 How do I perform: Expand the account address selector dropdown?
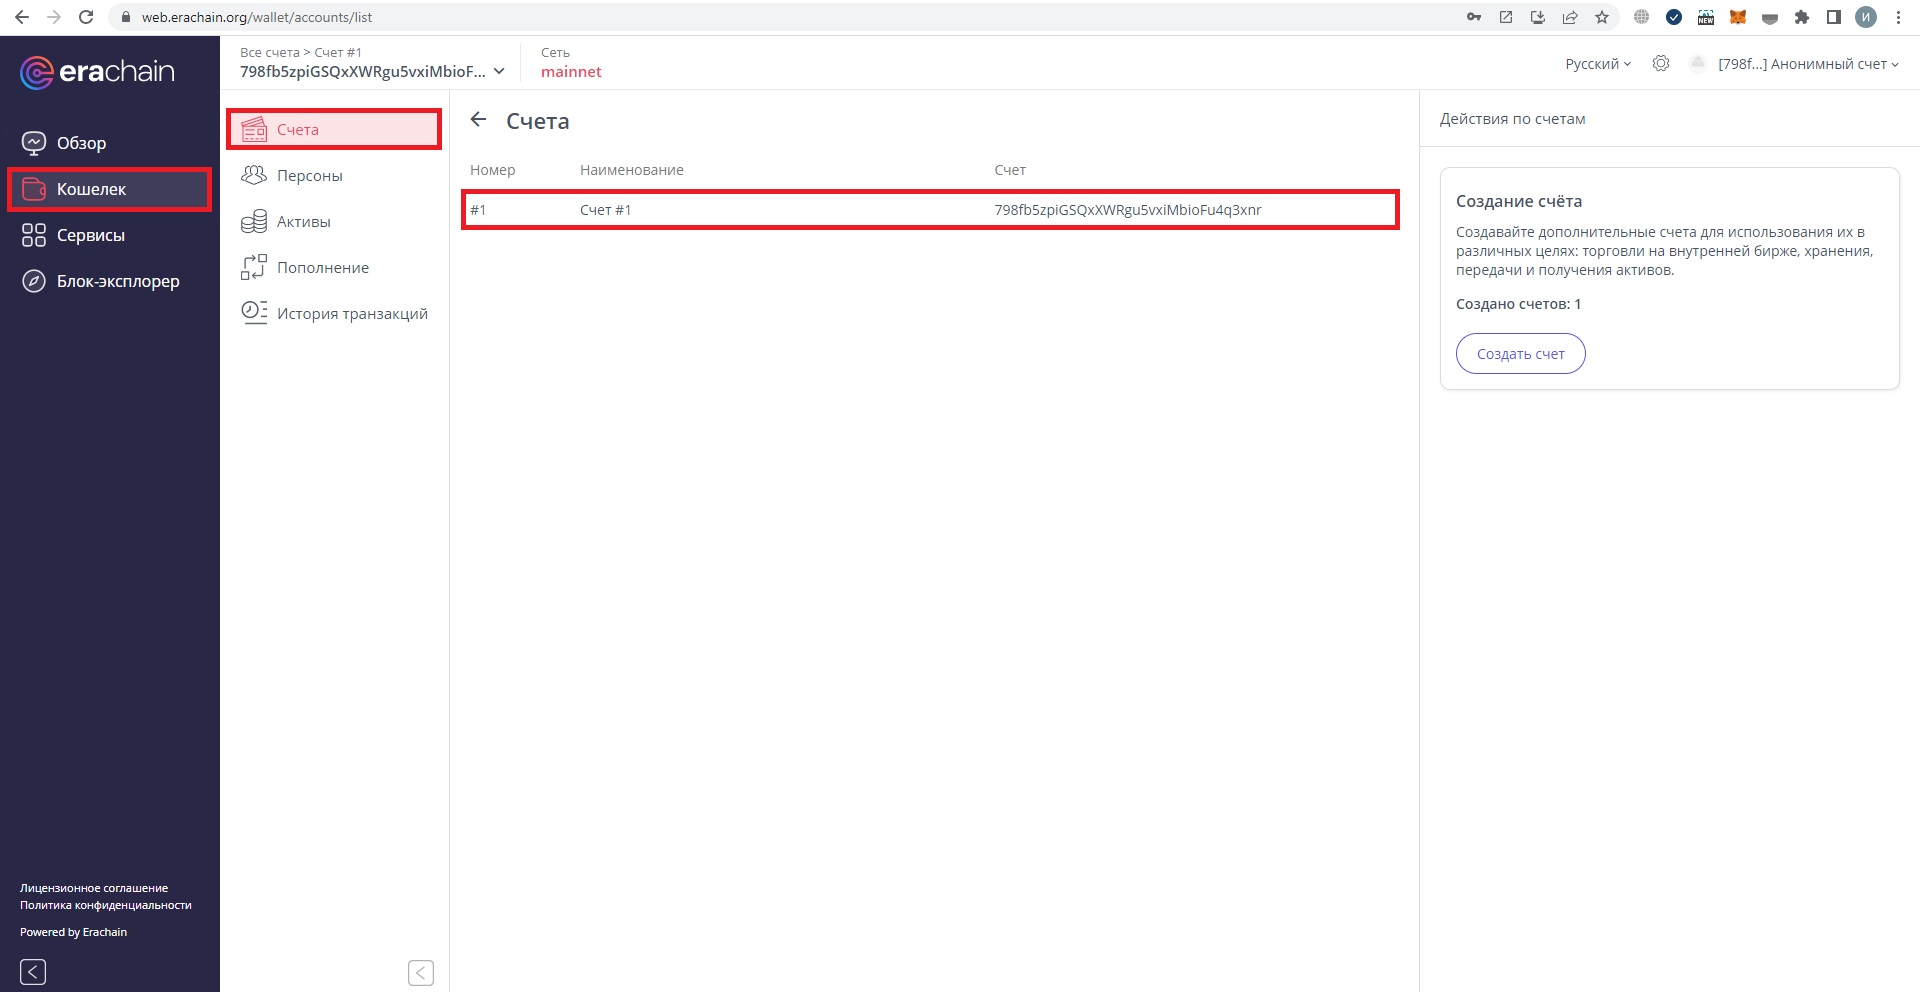(498, 72)
